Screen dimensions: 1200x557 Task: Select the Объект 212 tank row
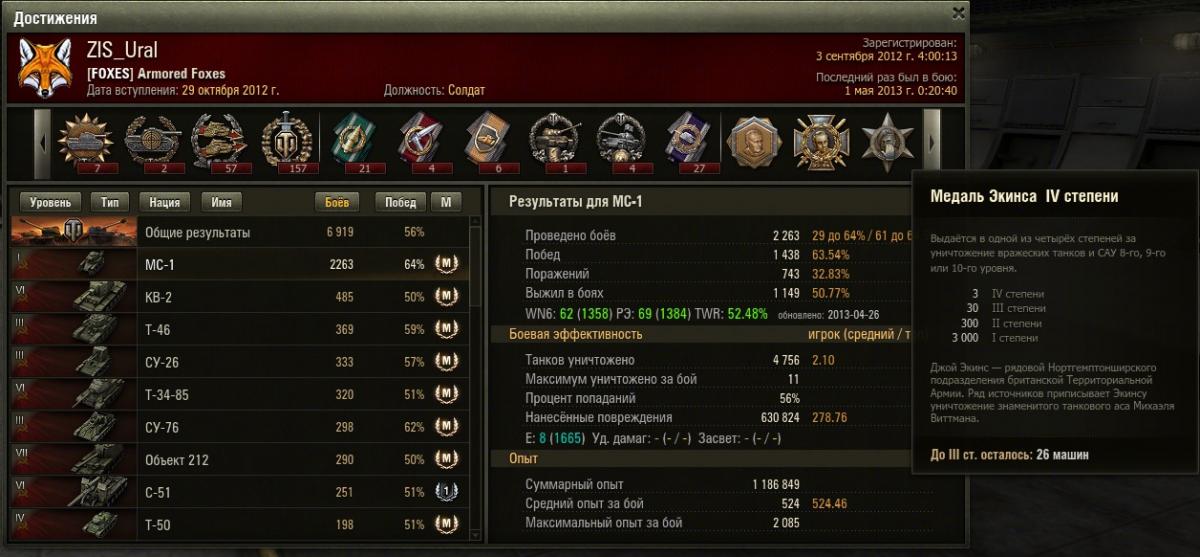239,459
